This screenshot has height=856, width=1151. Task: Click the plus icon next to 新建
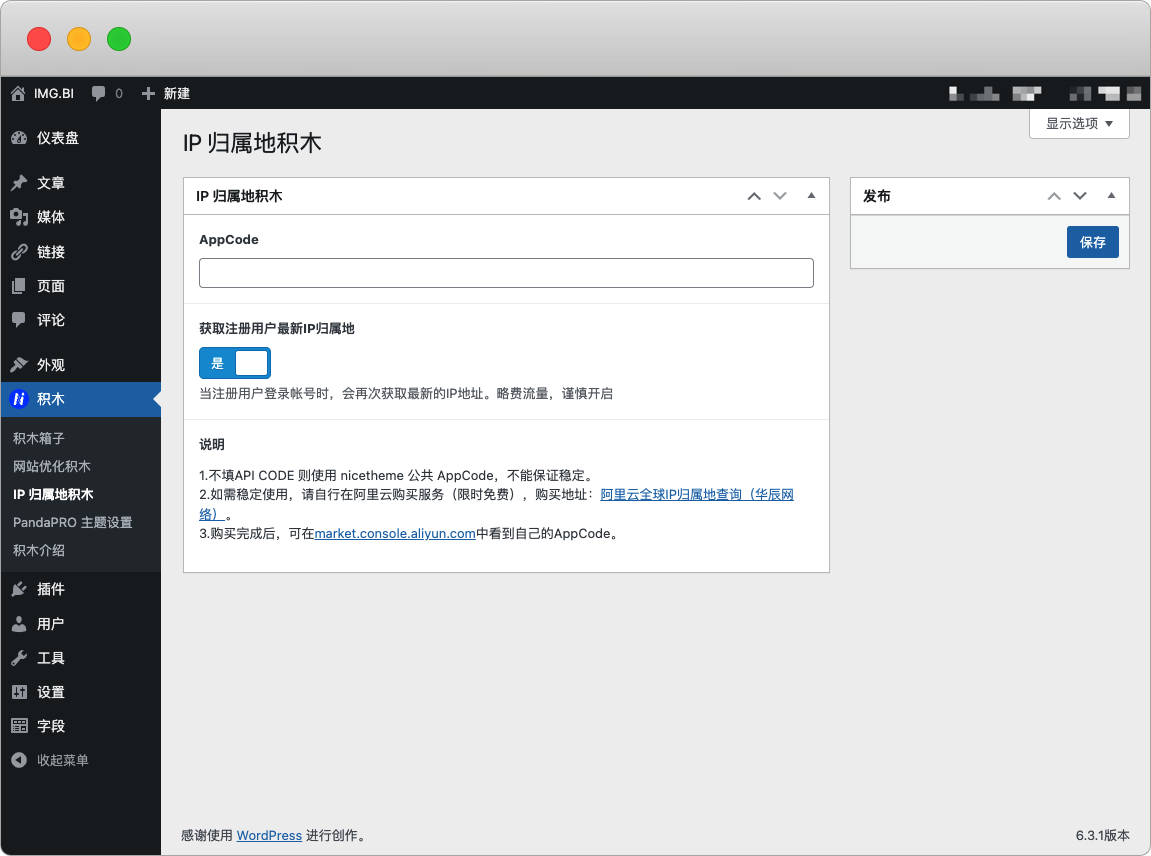(148, 93)
